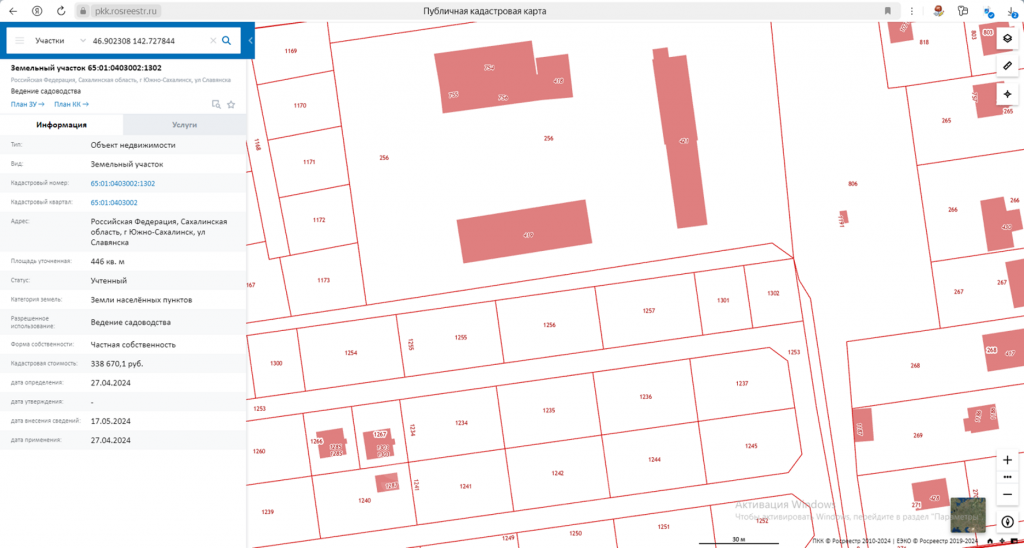1024x548 pixels.
Task: Click parcel label 1300 on the map
Action: (276, 363)
